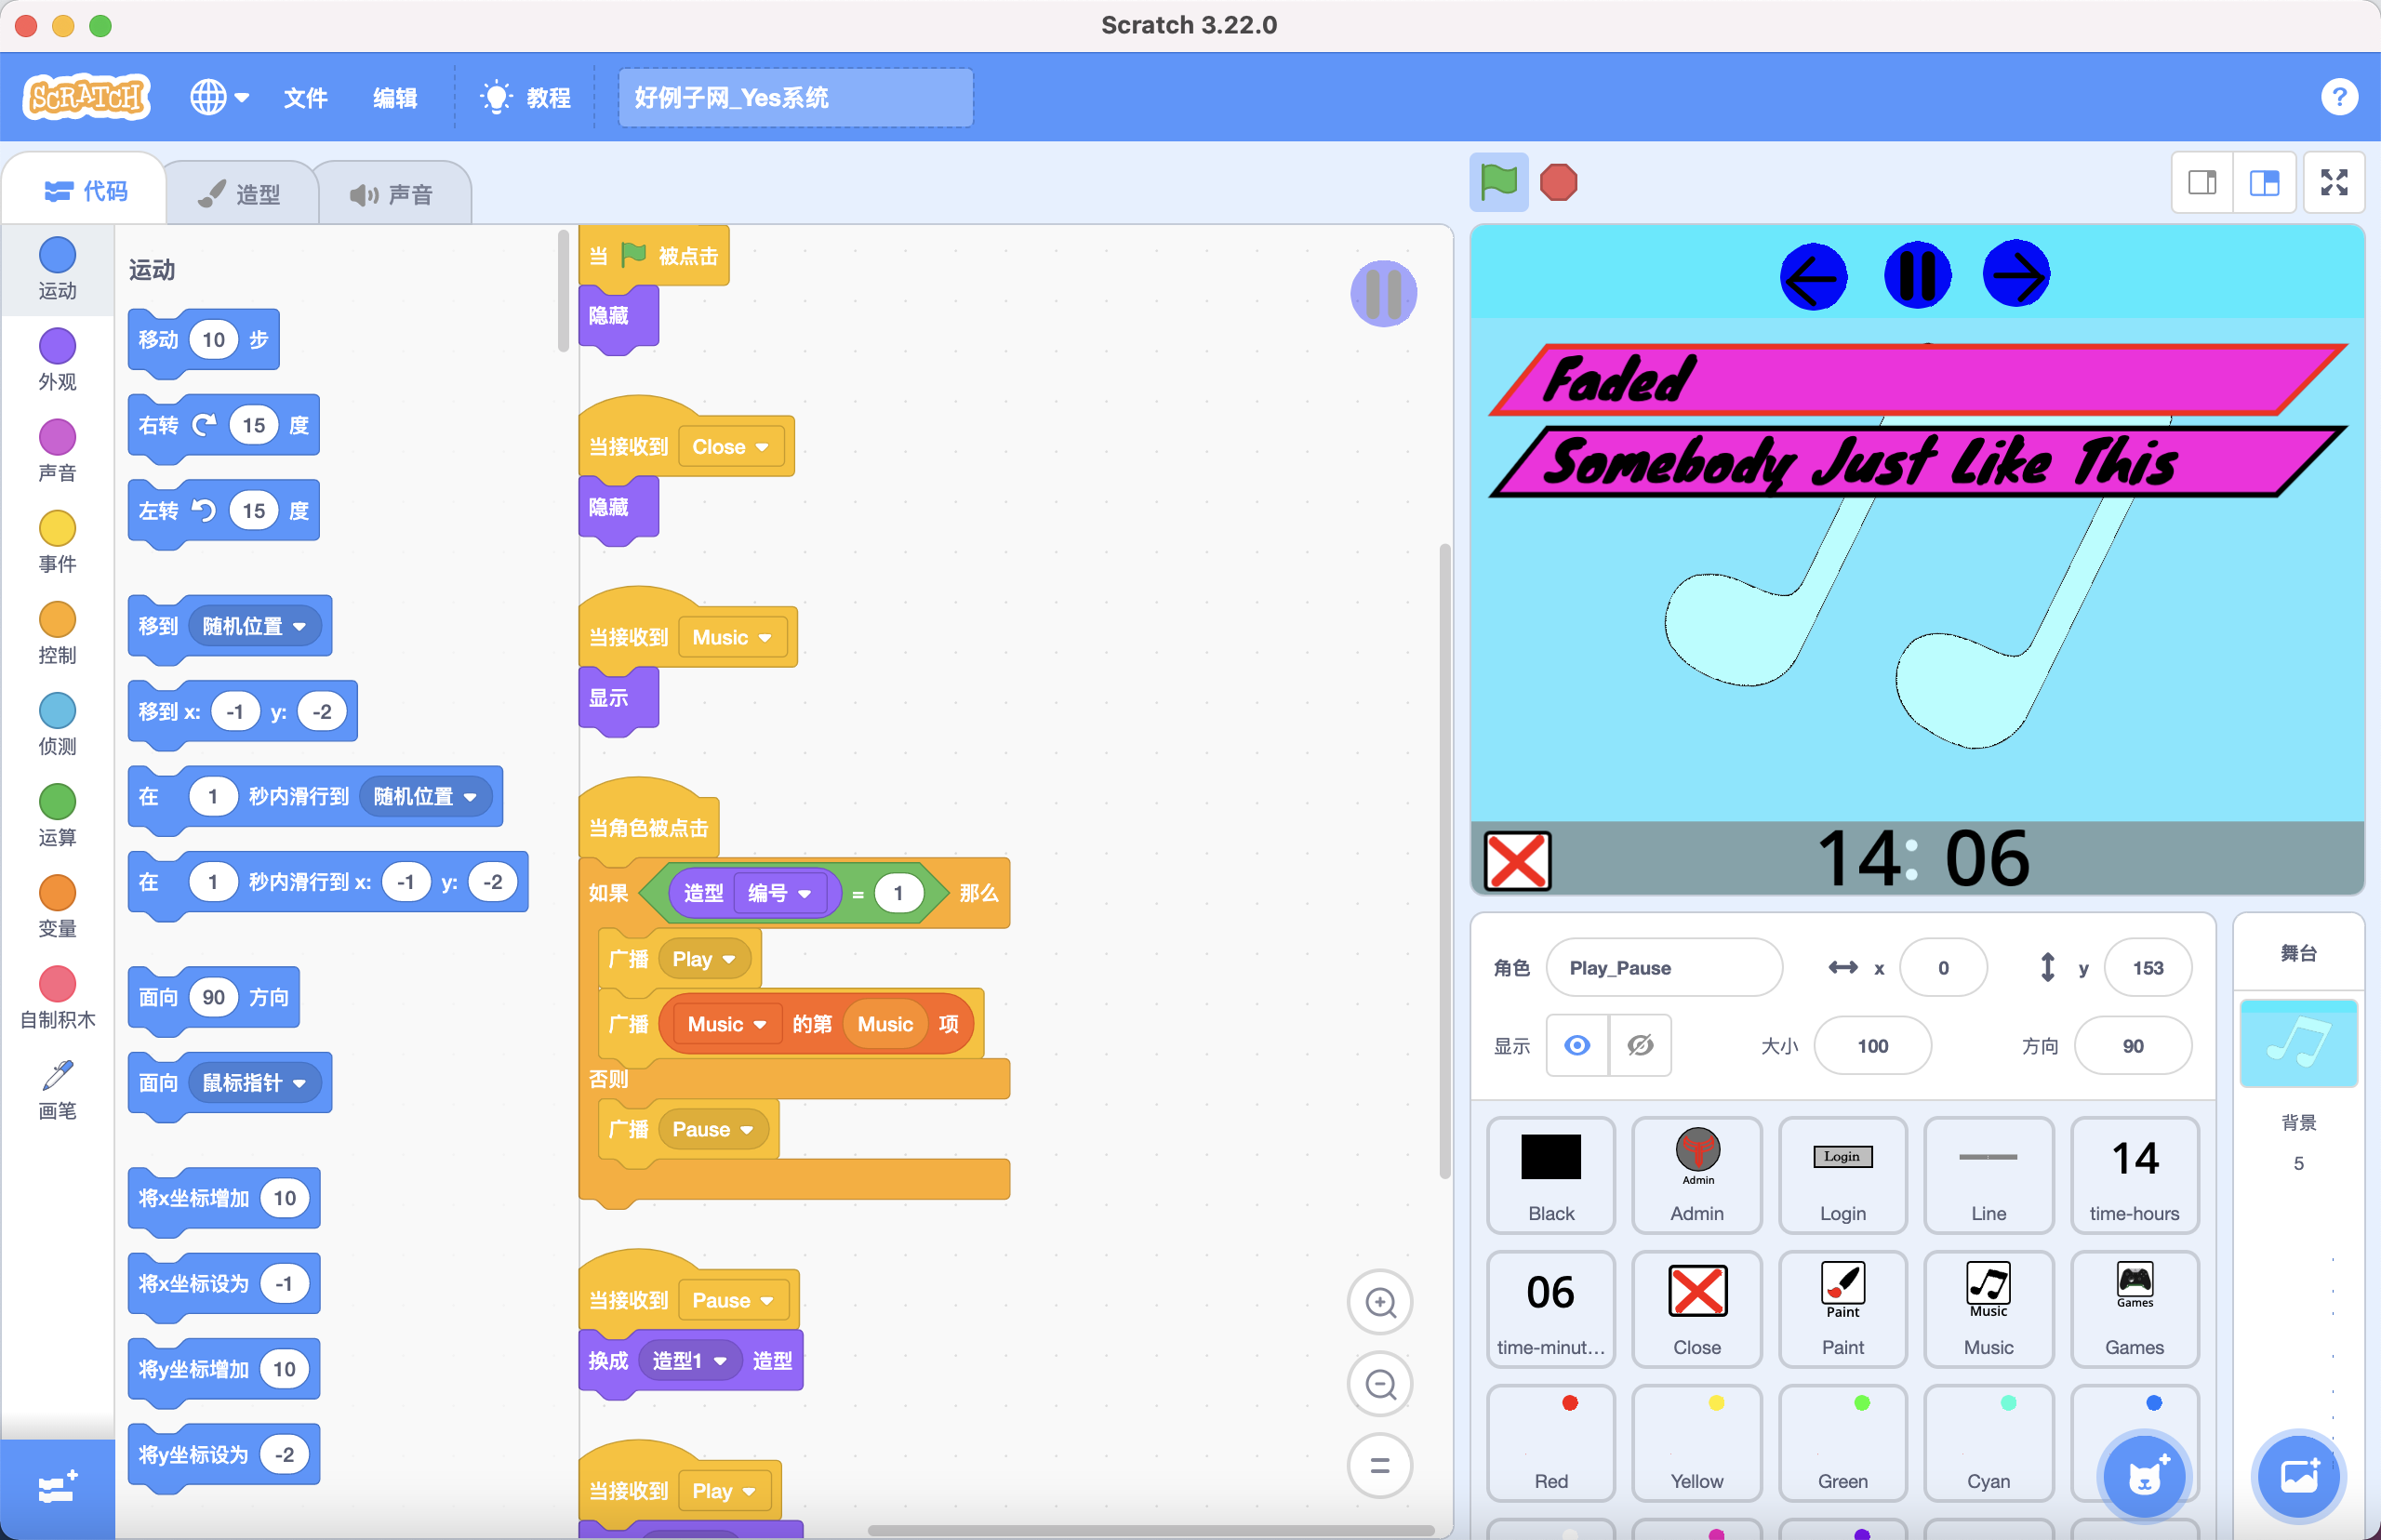Select the Paint sprite
2381x1540 pixels.
[1842, 1308]
